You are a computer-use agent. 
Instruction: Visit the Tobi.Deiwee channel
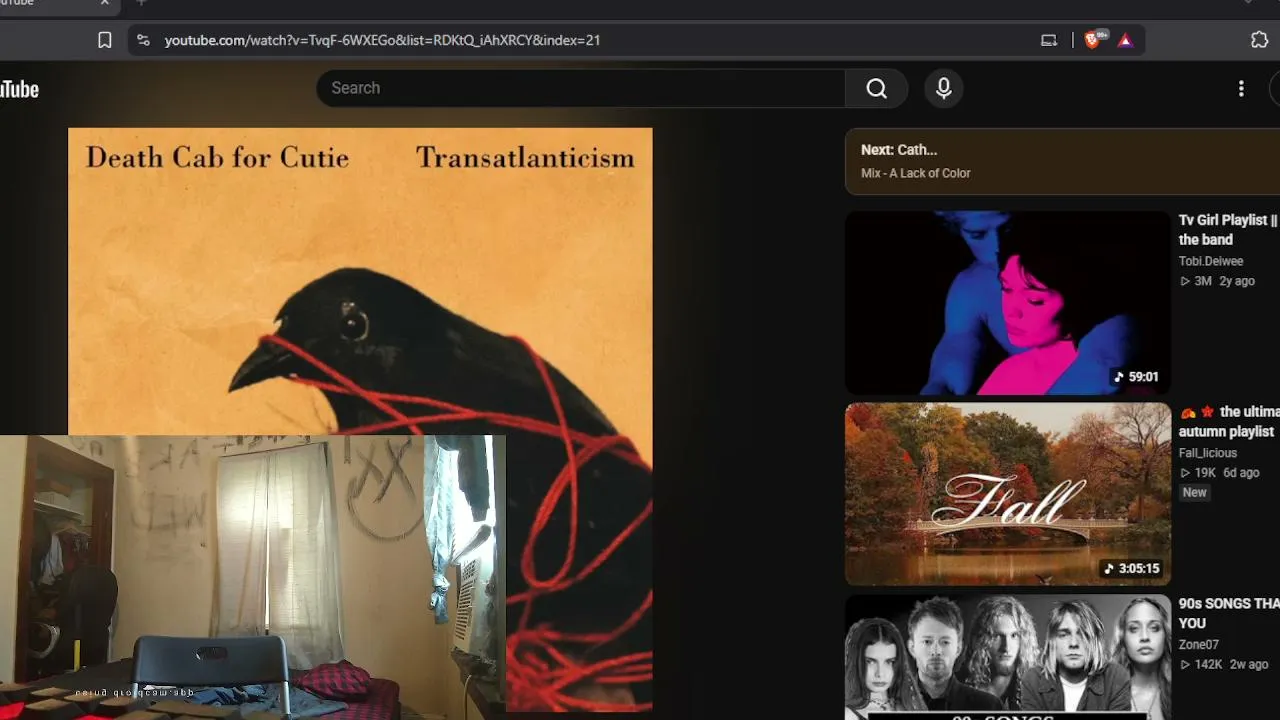click(1211, 261)
